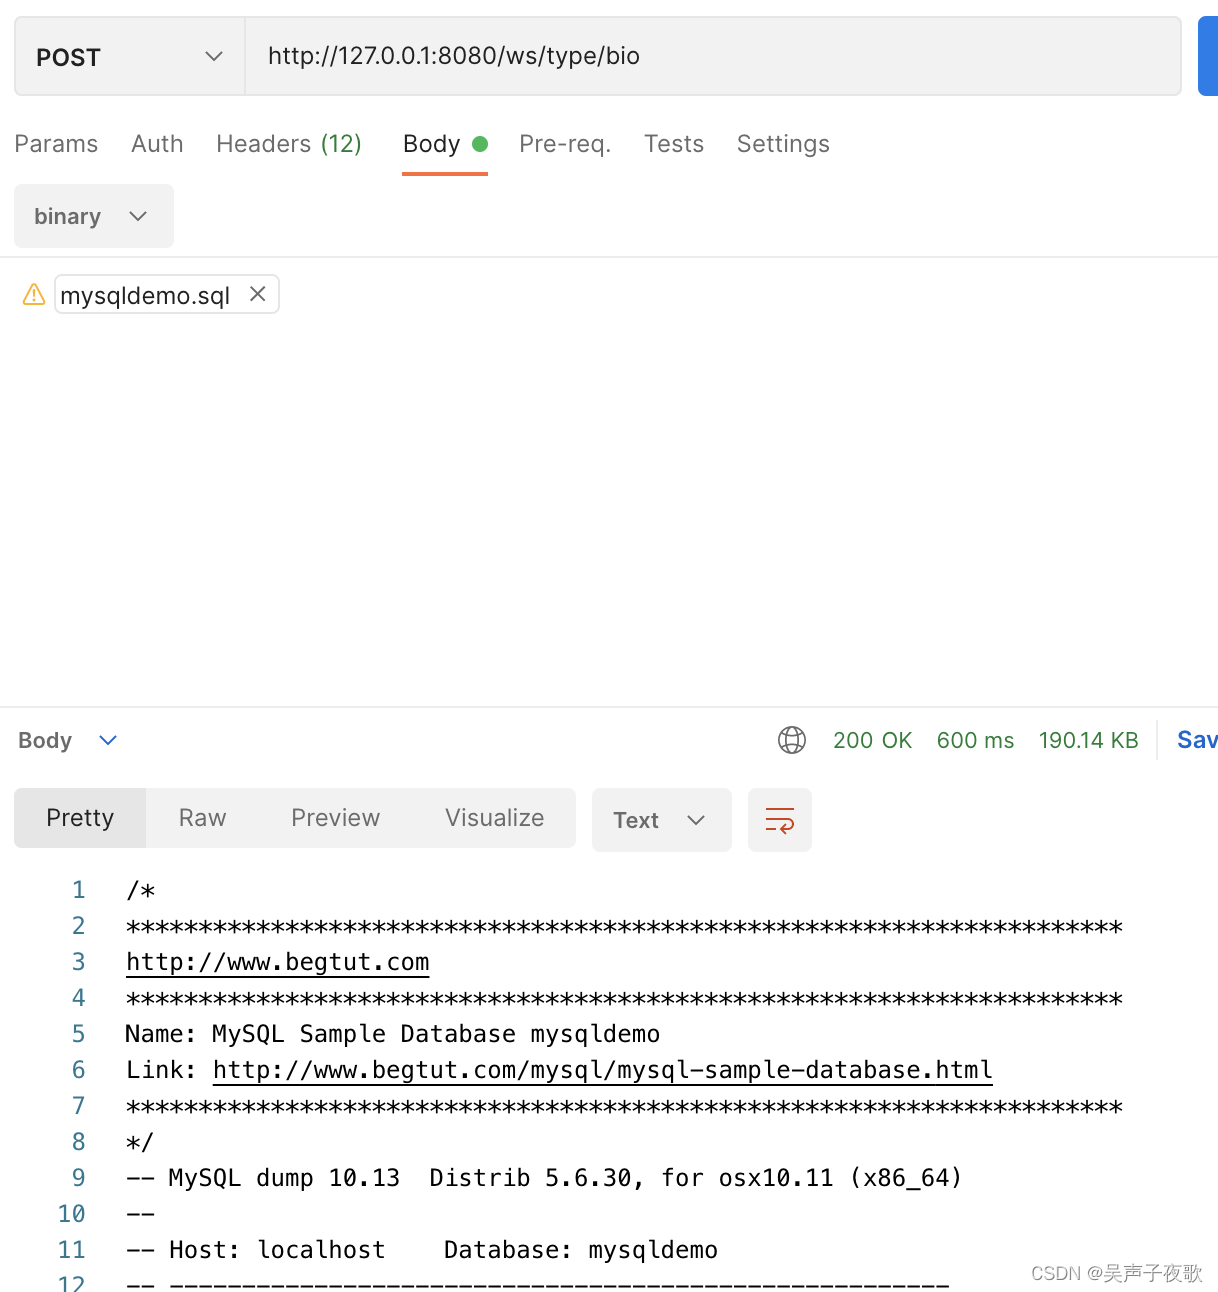
Task: Click line number 9 in response
Action: (78, 1178)
